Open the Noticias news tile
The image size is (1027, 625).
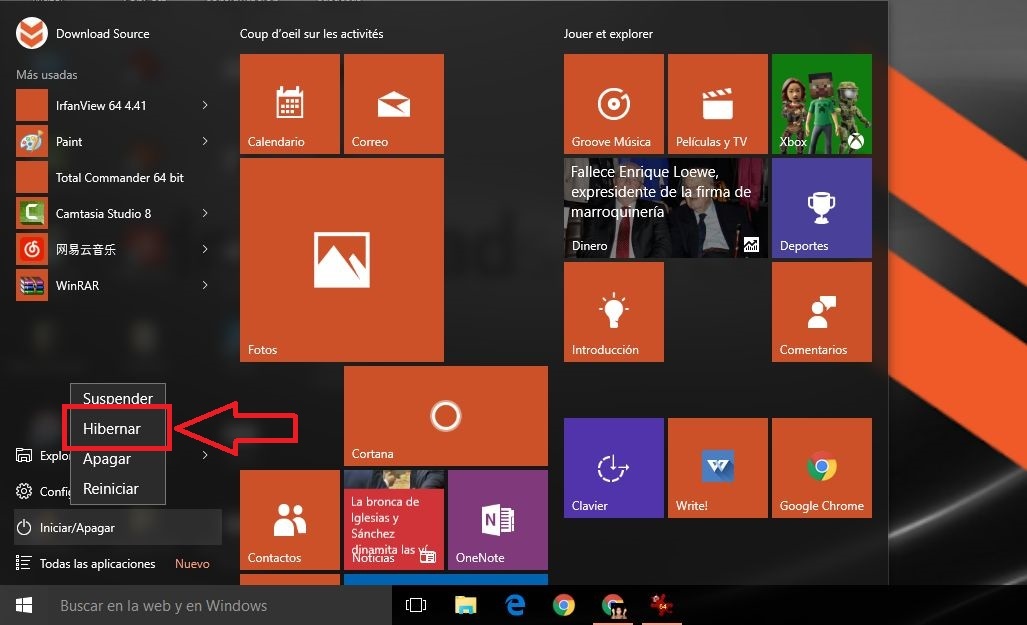[x=394, y=520]
